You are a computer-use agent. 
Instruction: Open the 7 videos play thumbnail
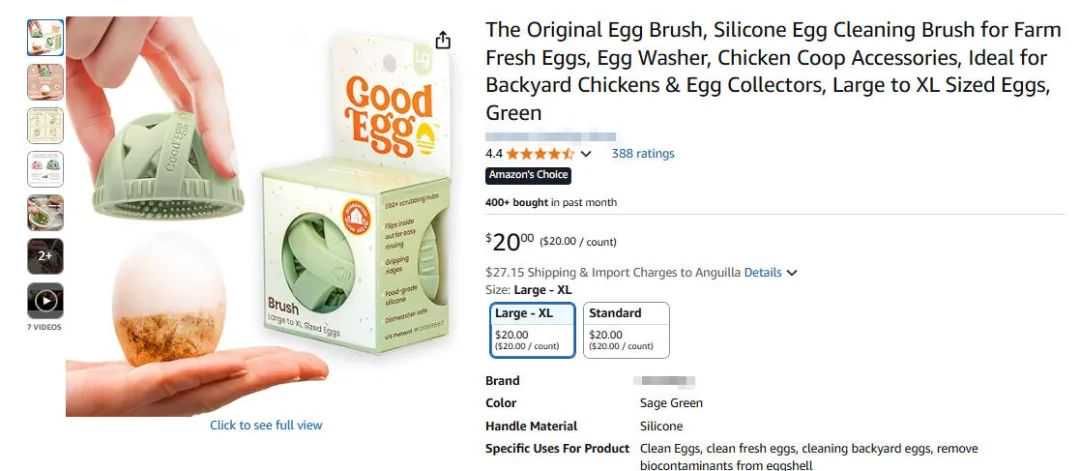(45, 300)
